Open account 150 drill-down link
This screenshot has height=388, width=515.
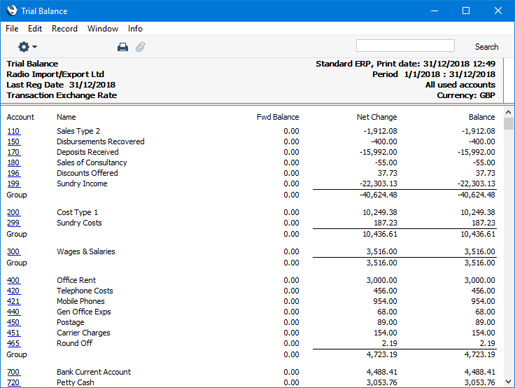pyautogui.click(x=14, y=142)
